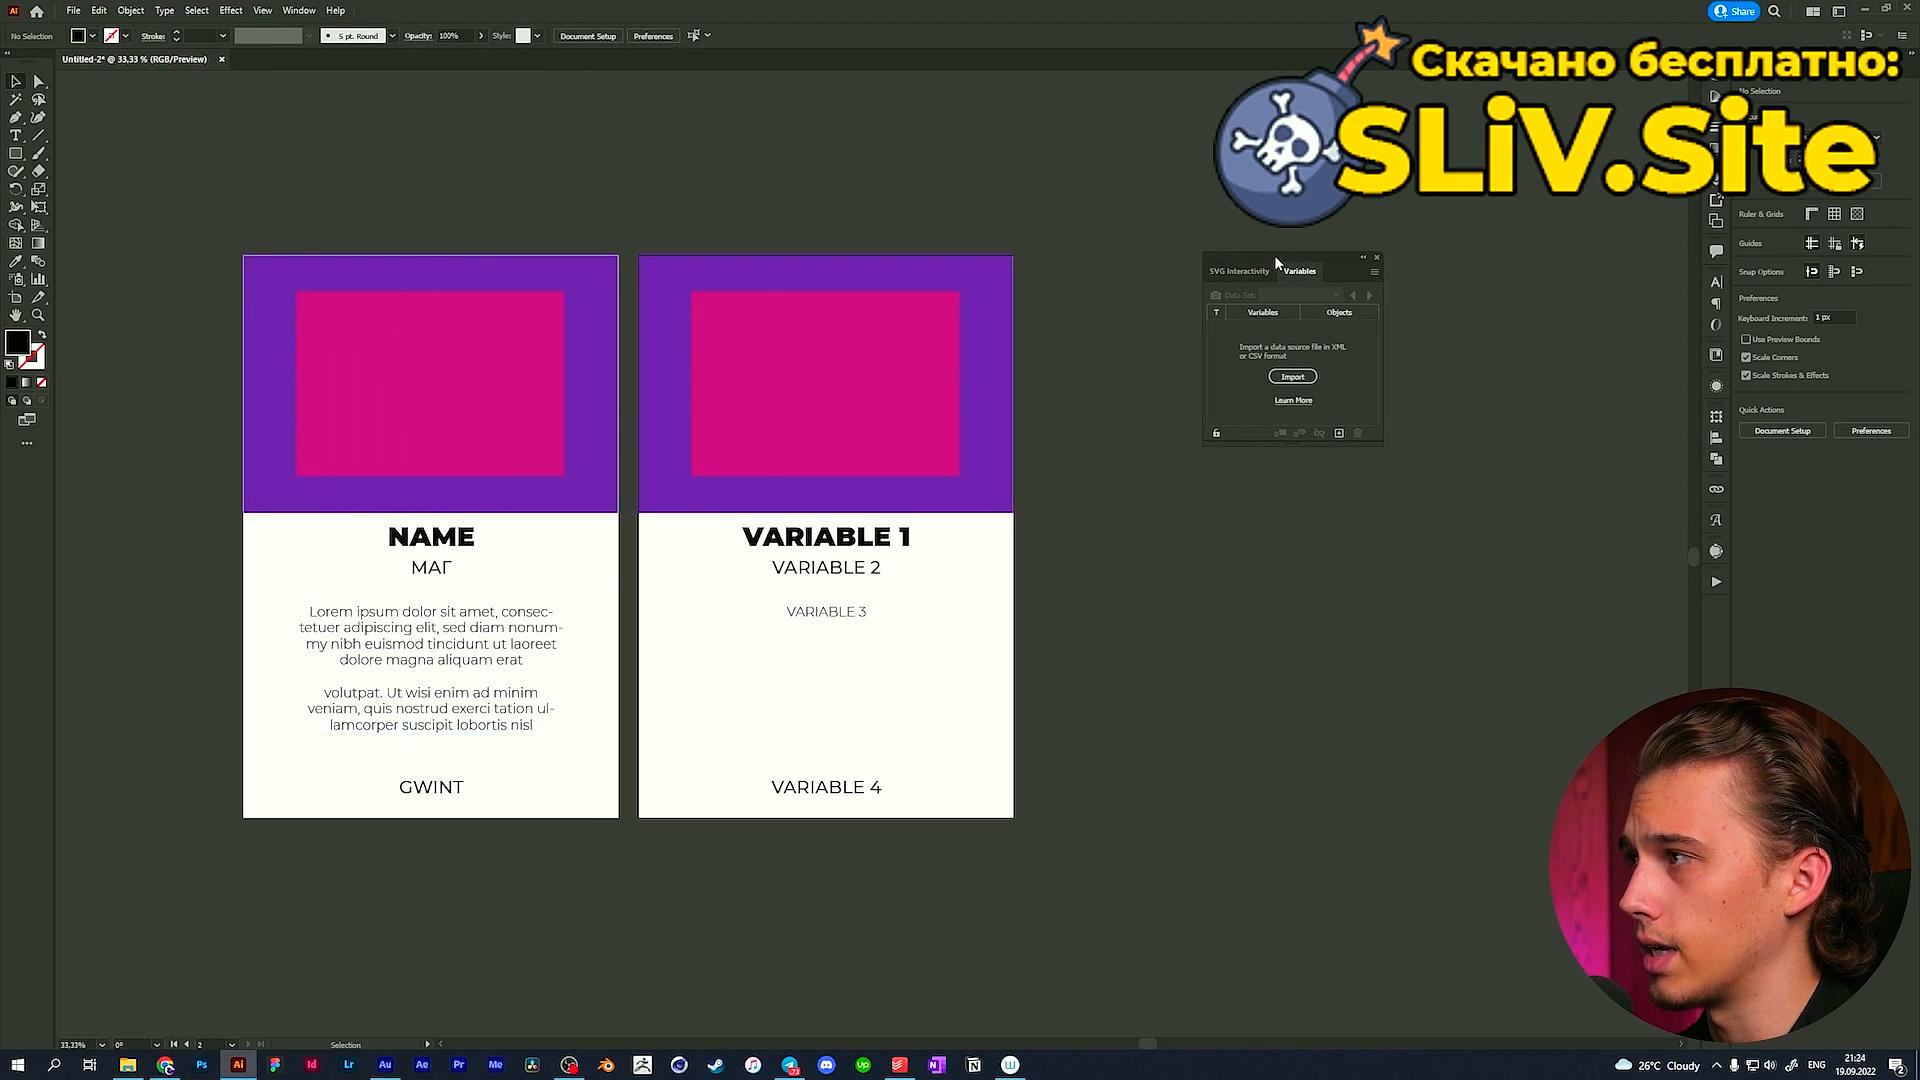The image size is (1920, 1080).
Task: Select the Lasso tool
Action: [39, 100]
